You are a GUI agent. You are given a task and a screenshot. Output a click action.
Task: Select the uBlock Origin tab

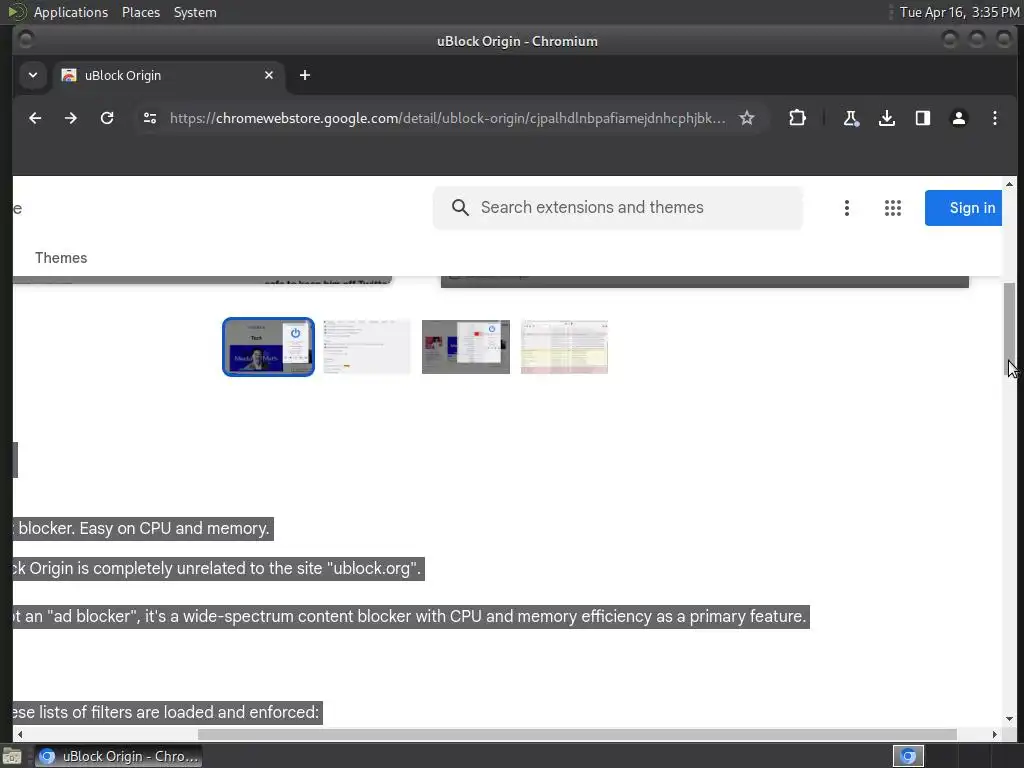(168, 75)
